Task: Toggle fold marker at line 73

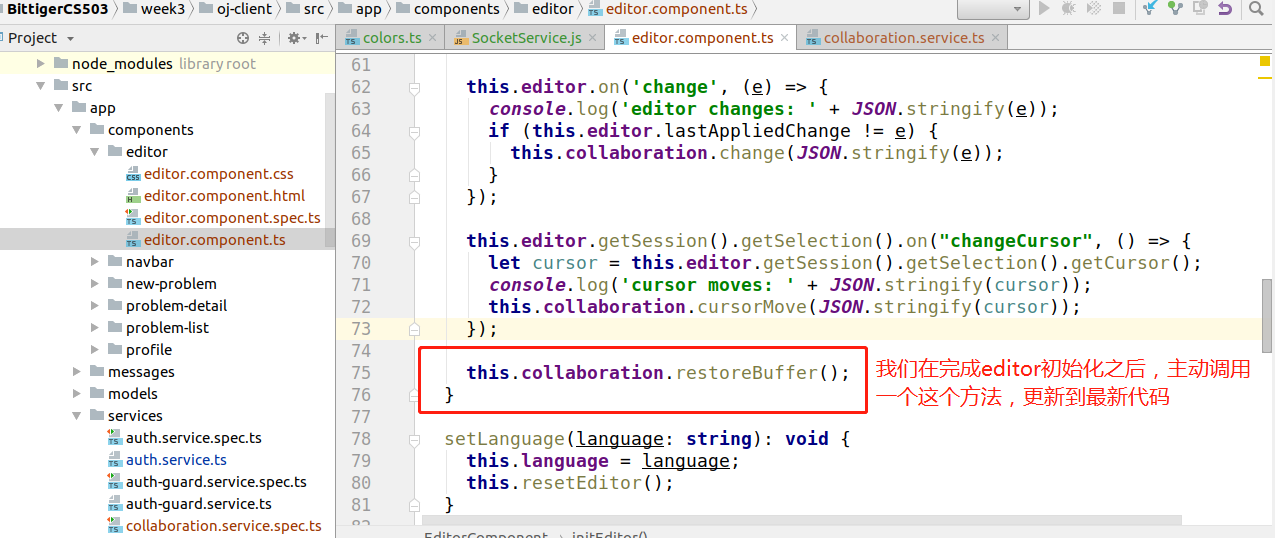Action: click(x=414, y=329)
